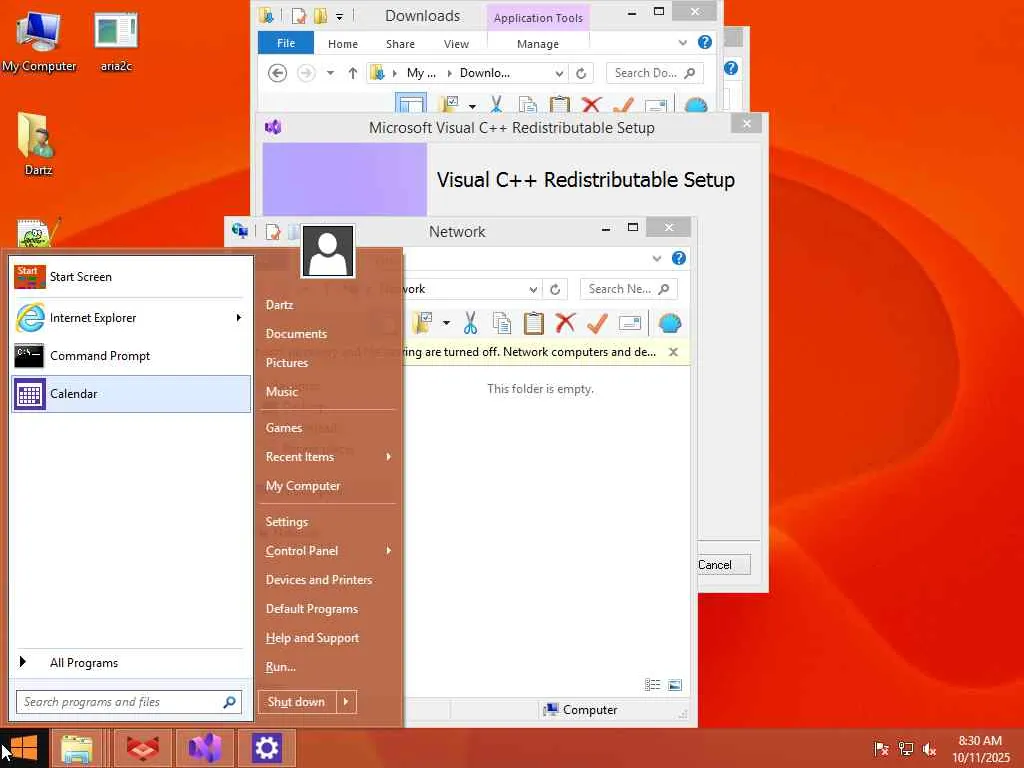1024x768 pixels.
Task: Launch Internet Explorer from start menu
Action: 124,318
